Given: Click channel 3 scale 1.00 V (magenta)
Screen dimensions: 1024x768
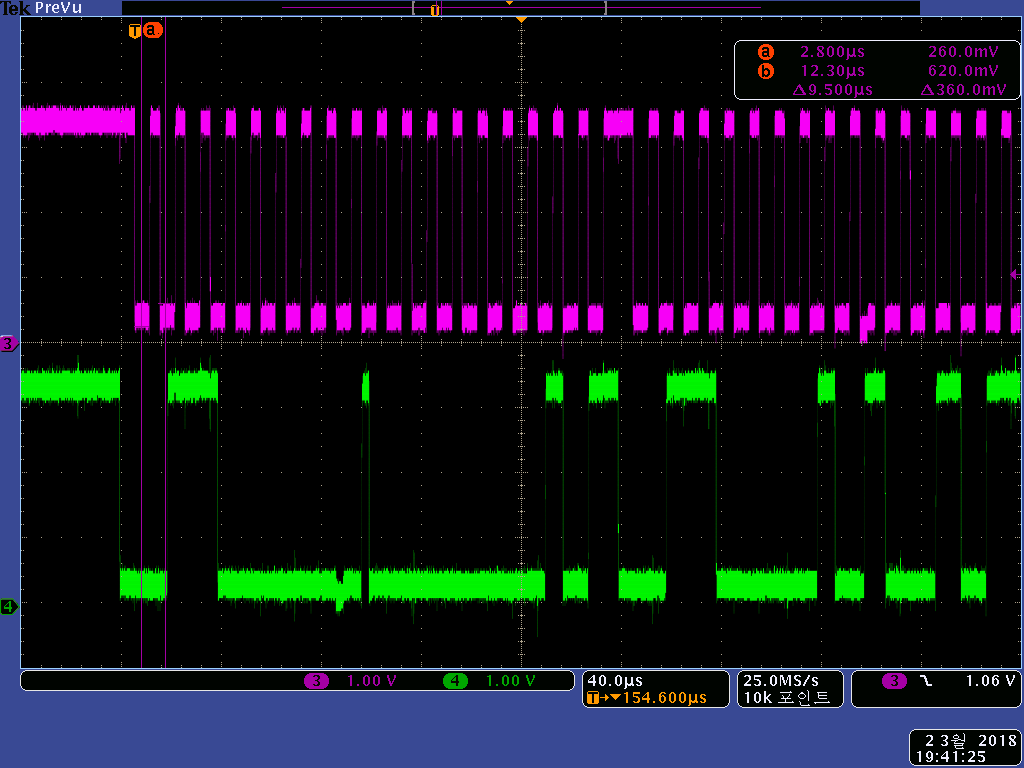Looking at the screenshot, I should pos(372,681).
